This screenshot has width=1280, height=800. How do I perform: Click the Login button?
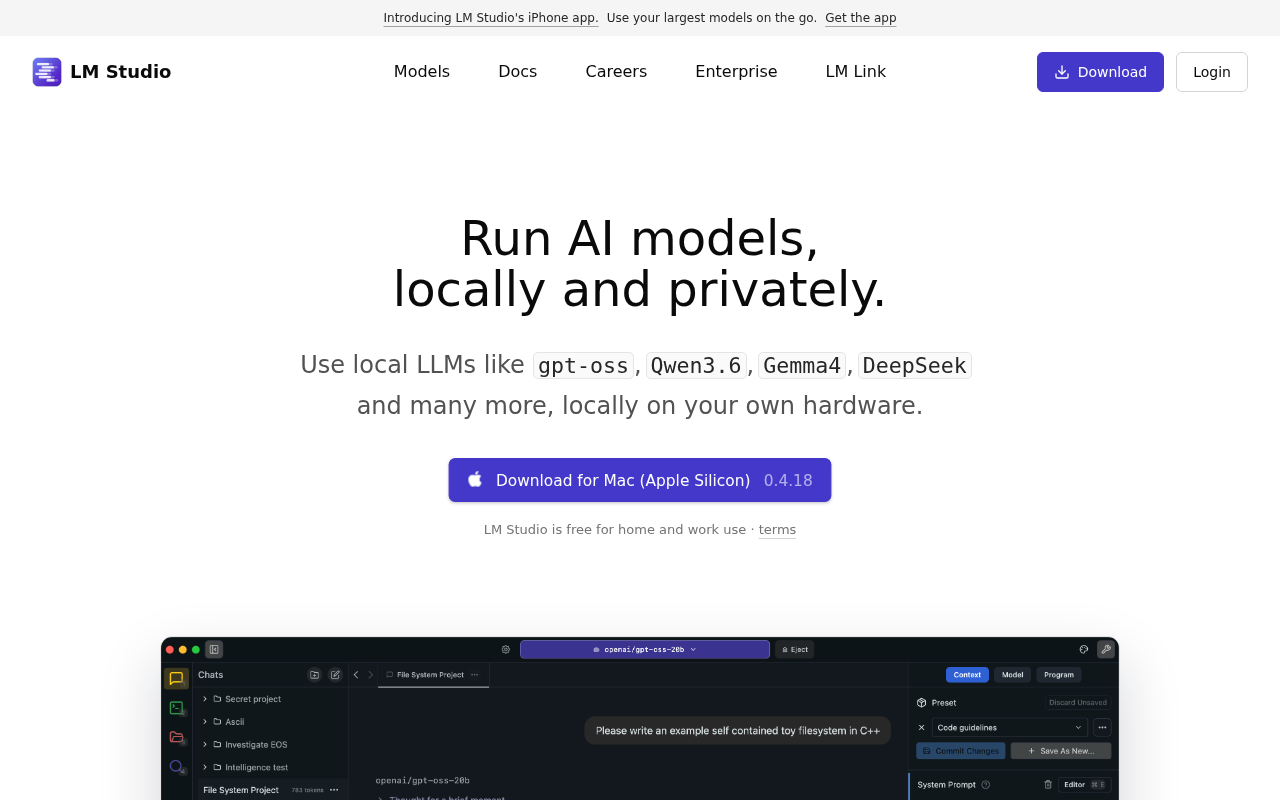(x=1212, y=72)
